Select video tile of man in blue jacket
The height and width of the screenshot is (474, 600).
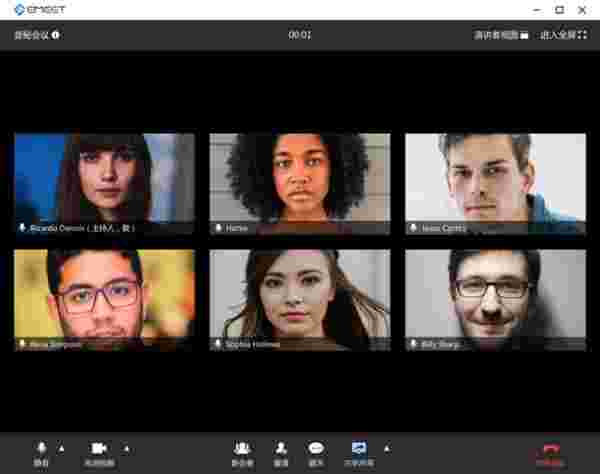496,183
